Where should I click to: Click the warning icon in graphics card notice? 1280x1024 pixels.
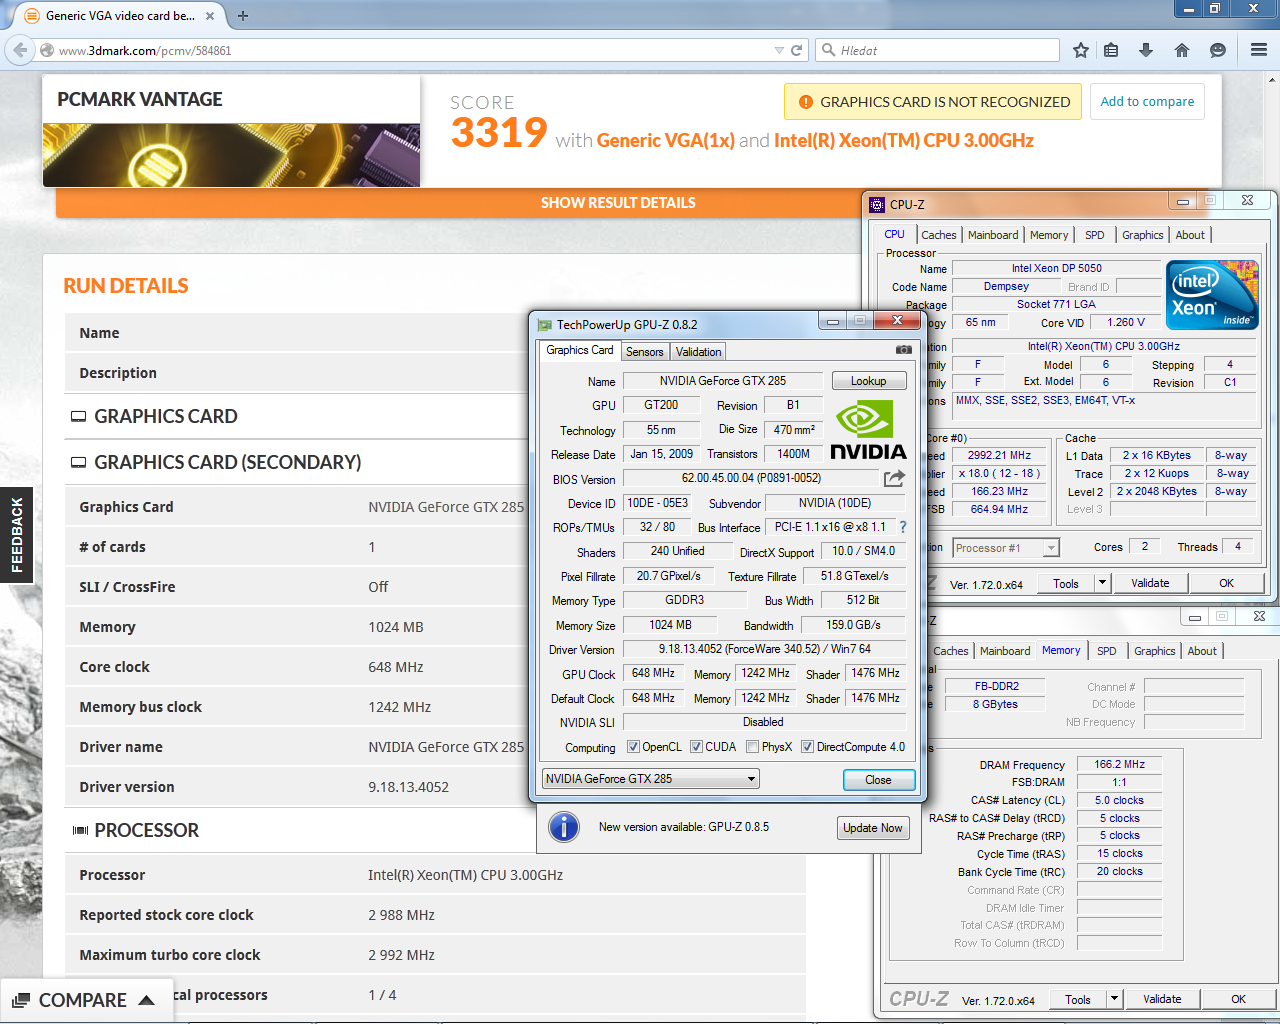click(805, 102)
